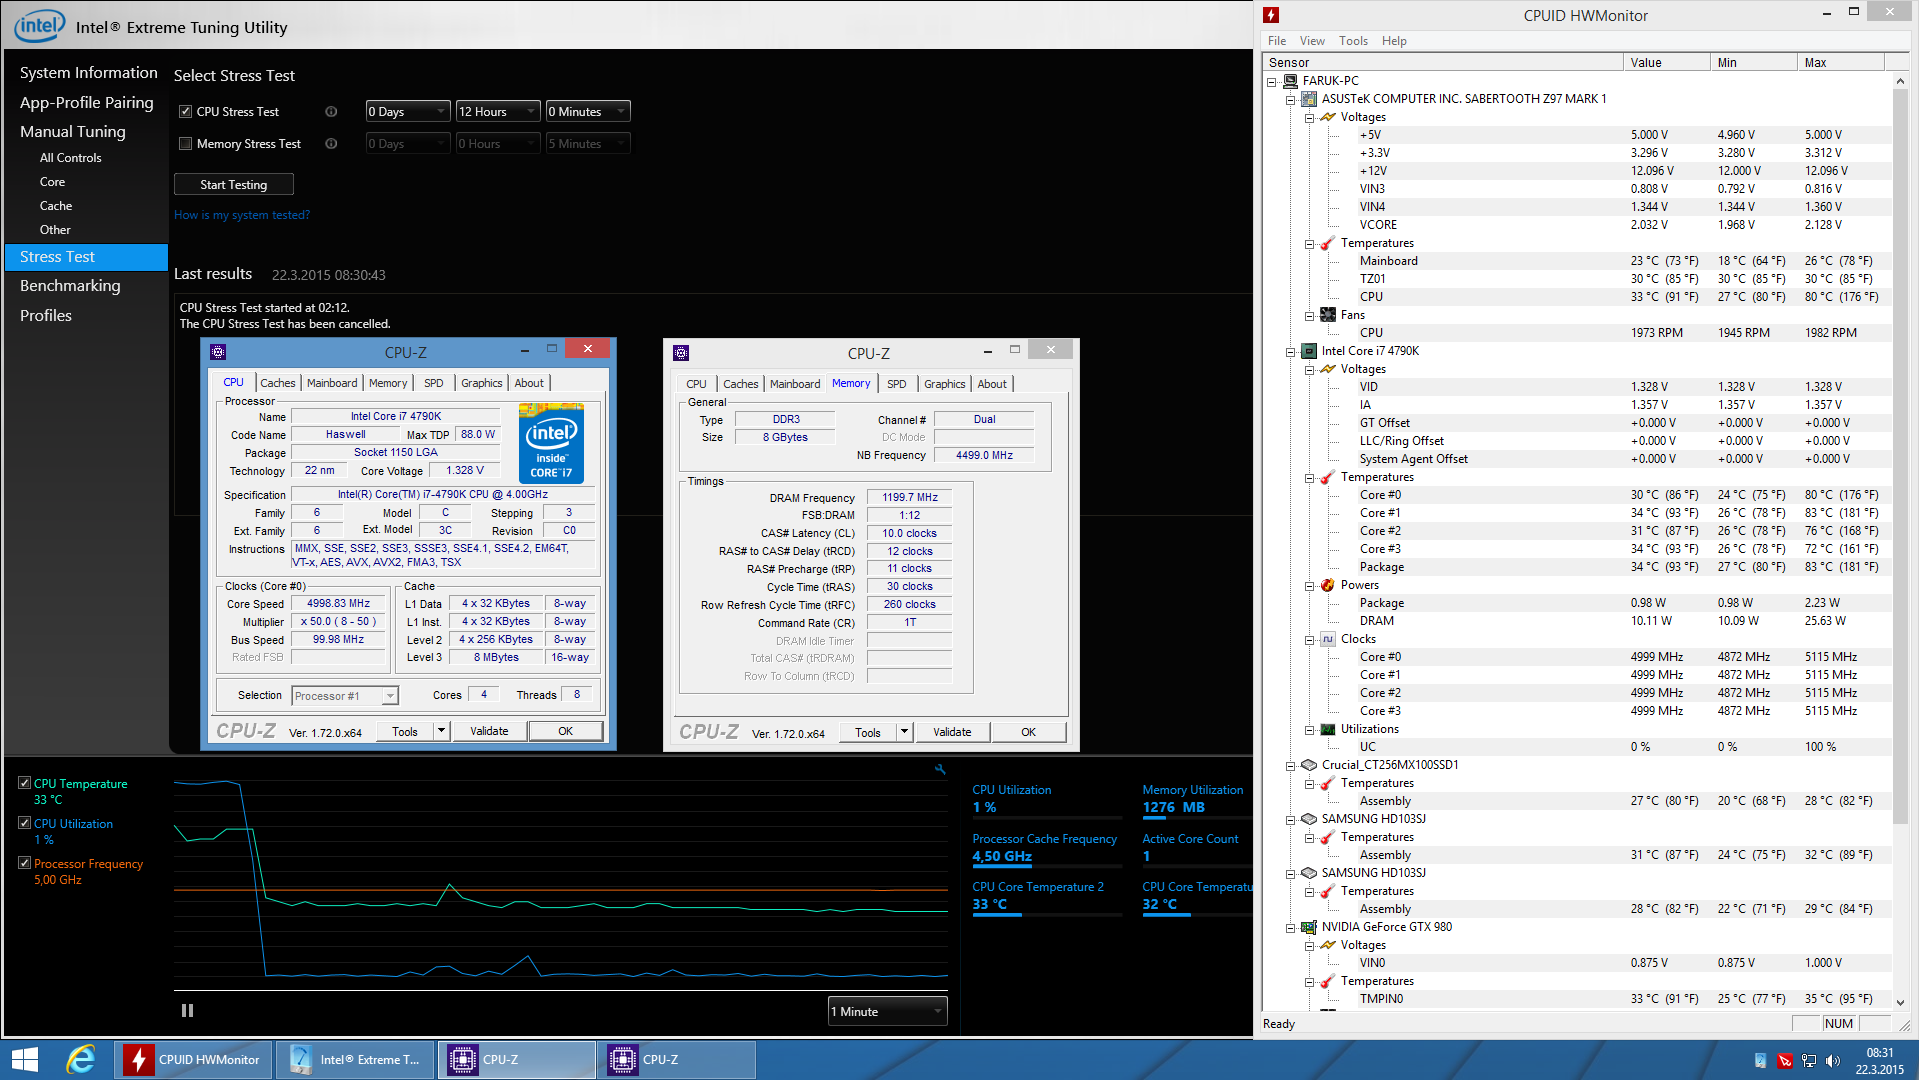Collapse the Intel Core i7 4790K tree node

click(x=1290, y=352)
